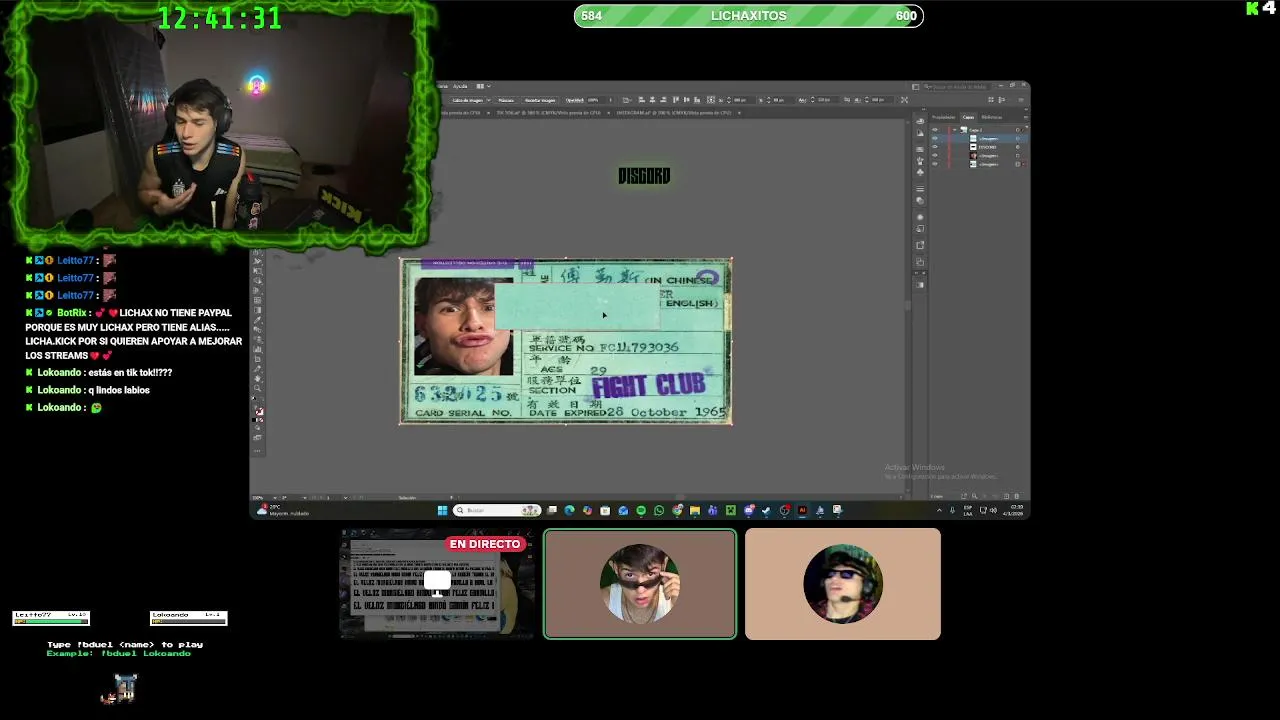This screenshot has width=1280, height=720.
Task: Switch to the TIK TOK.ai document tab
Action: pyautogui.click(x=548, y=113)
